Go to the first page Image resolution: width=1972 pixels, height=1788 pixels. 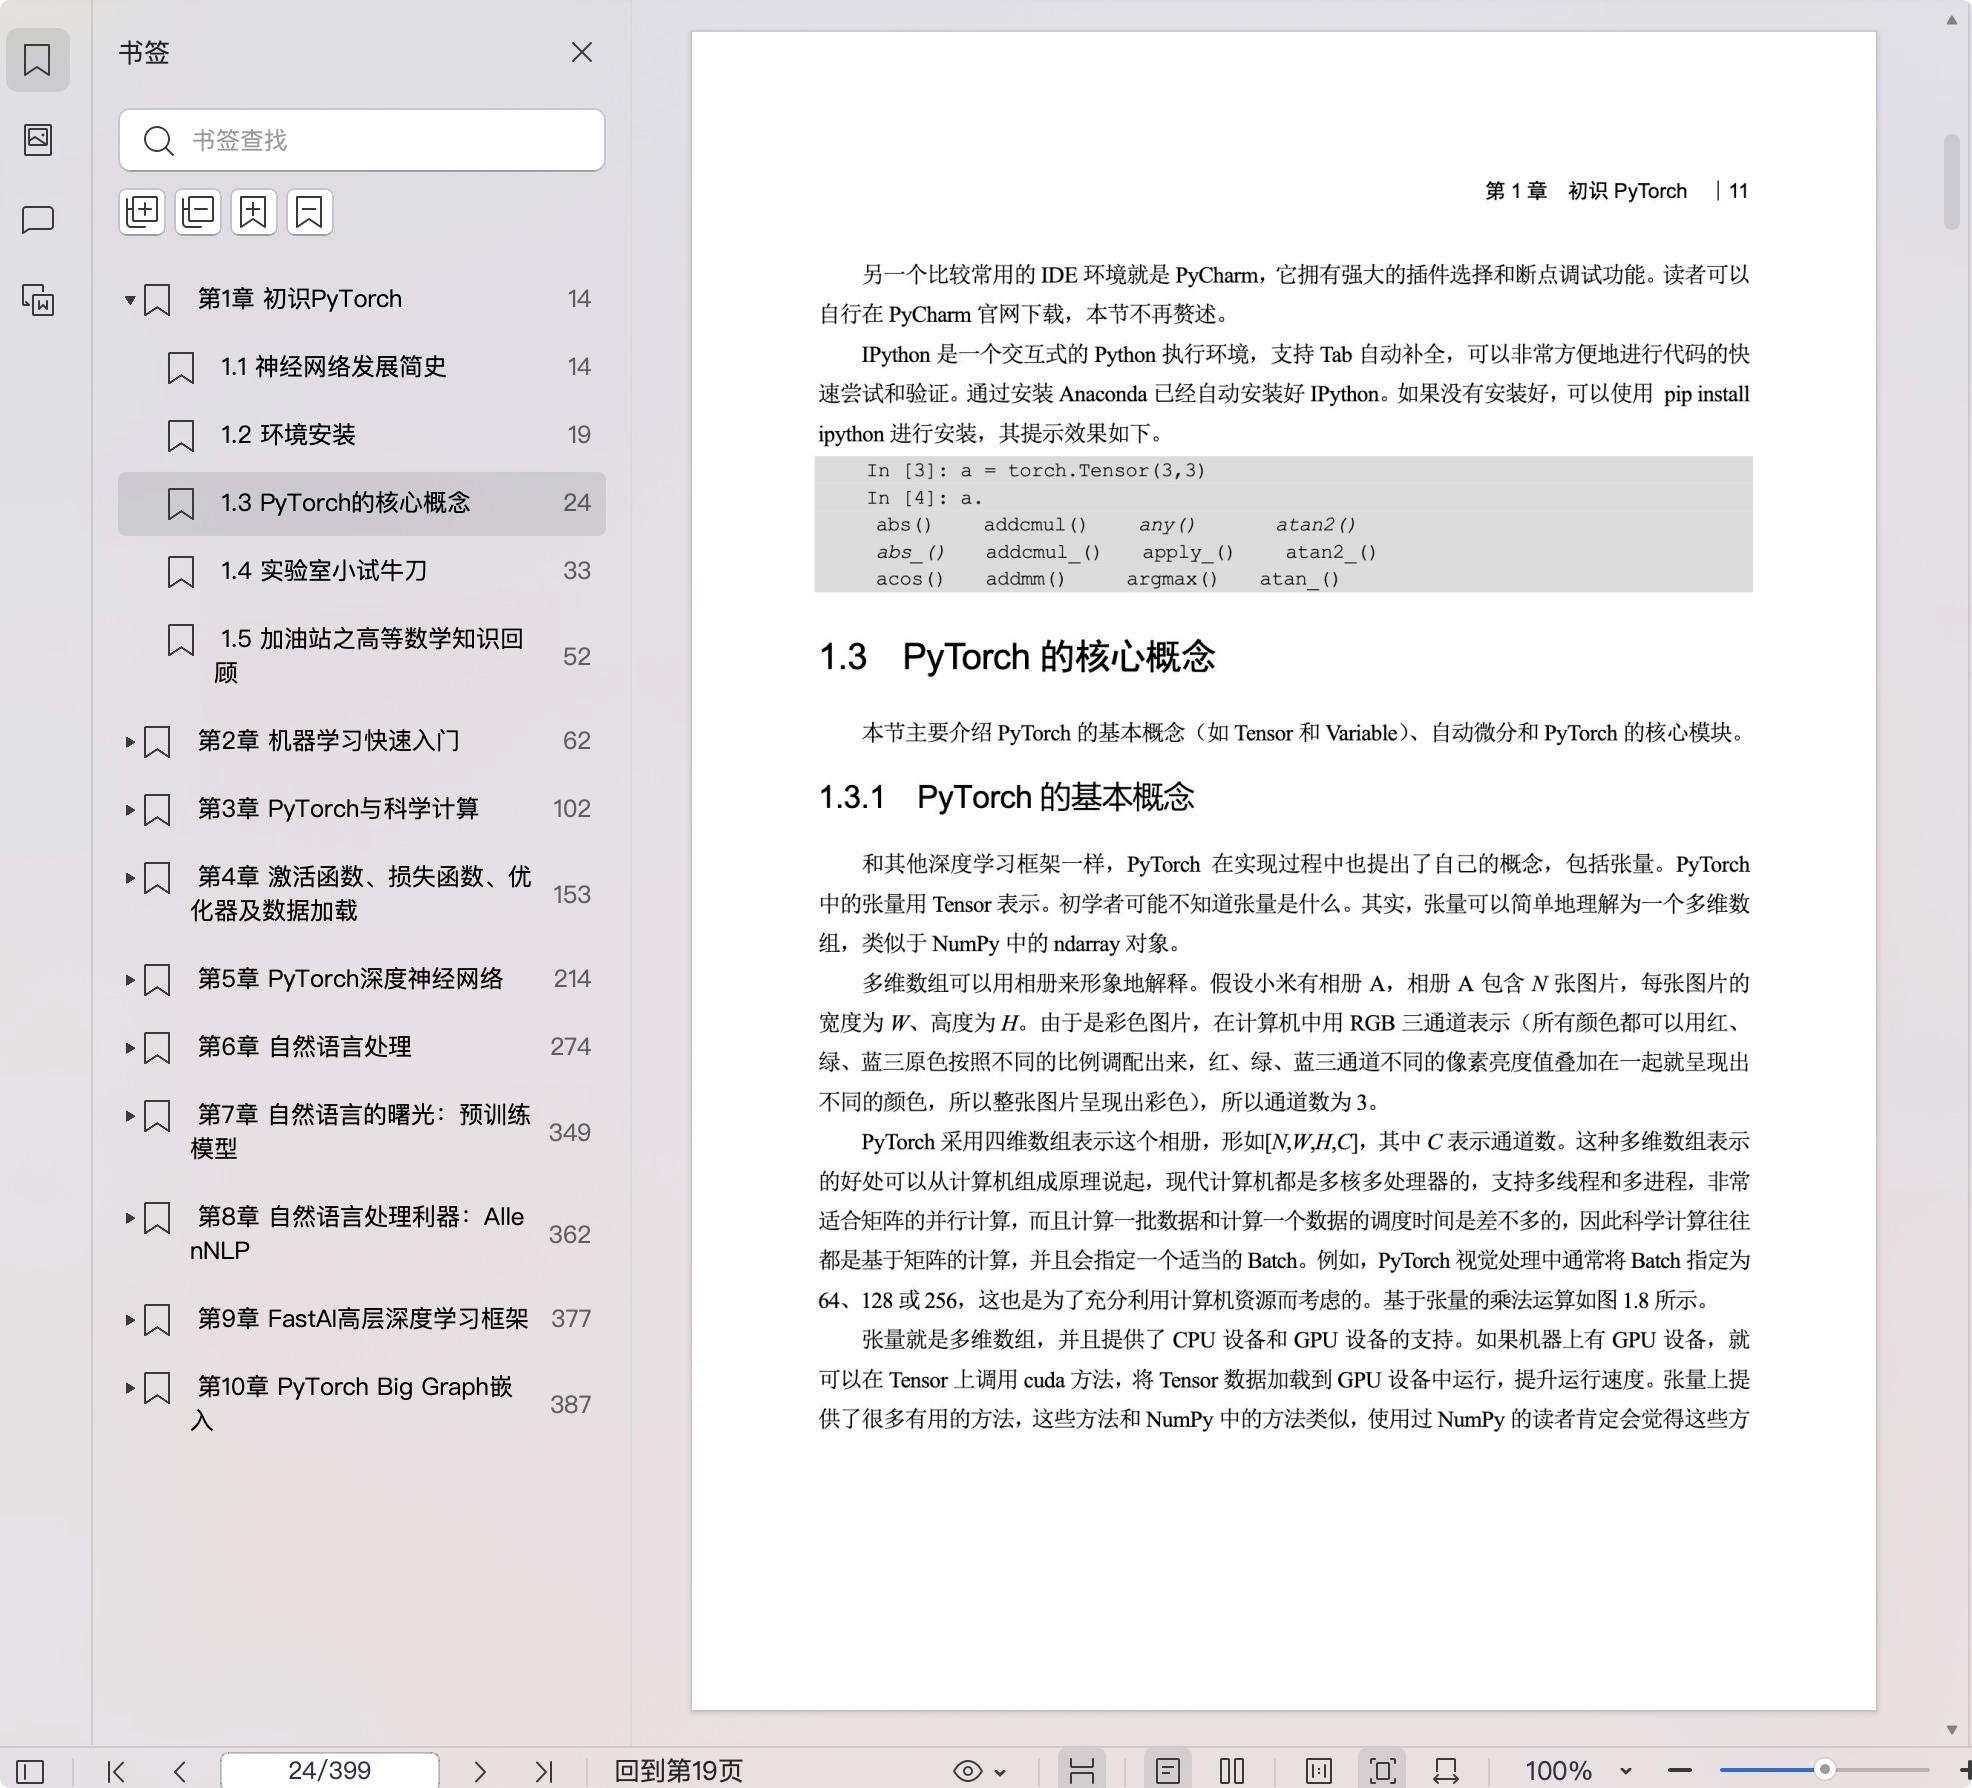click(x=116, y=1771)
